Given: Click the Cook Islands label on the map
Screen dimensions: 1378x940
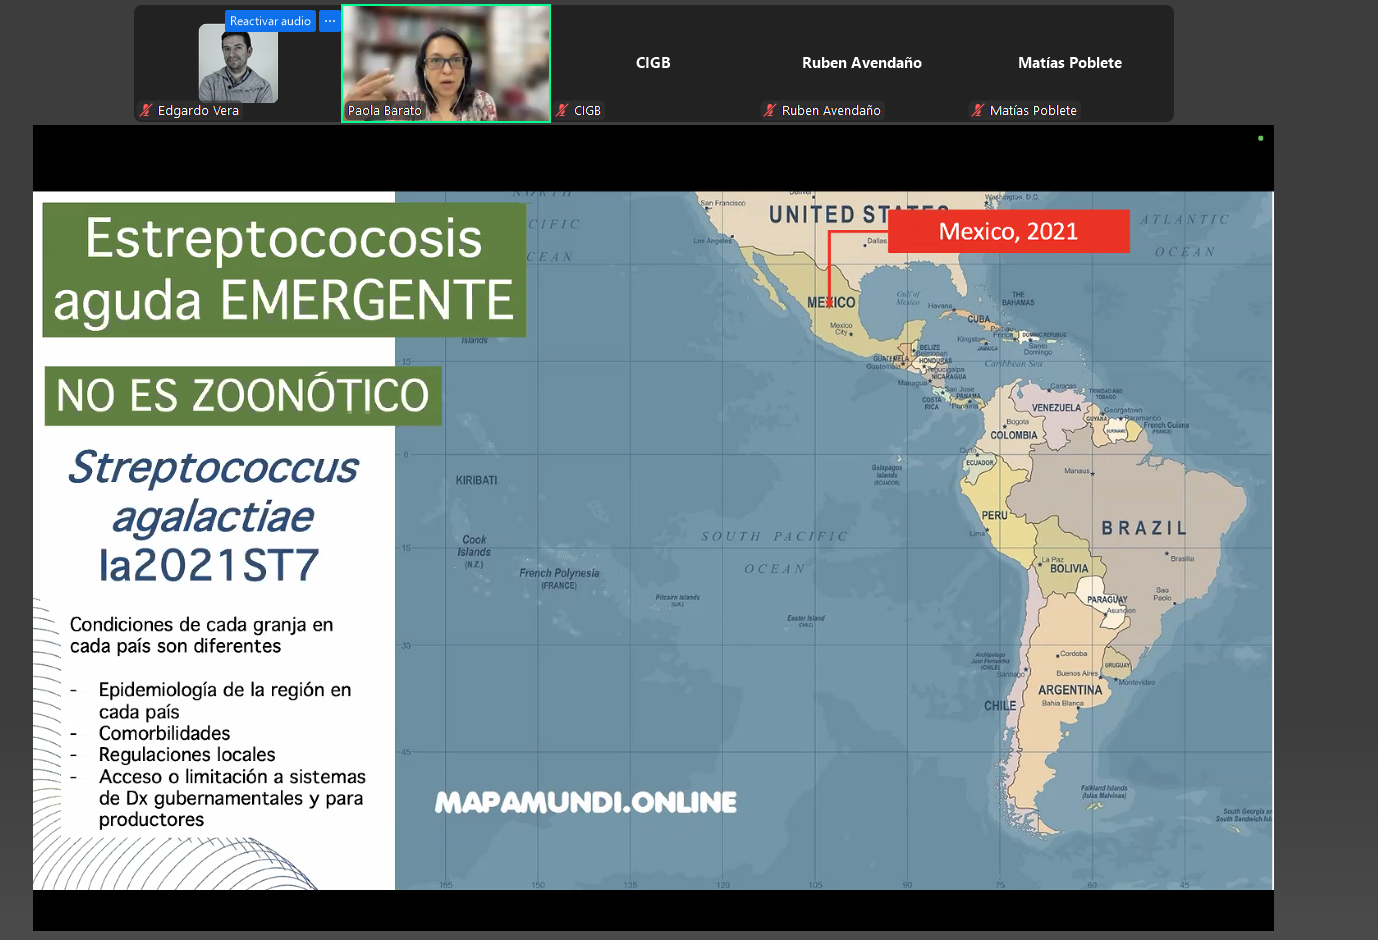Looking at the screenshot, I should click(474, 551).
